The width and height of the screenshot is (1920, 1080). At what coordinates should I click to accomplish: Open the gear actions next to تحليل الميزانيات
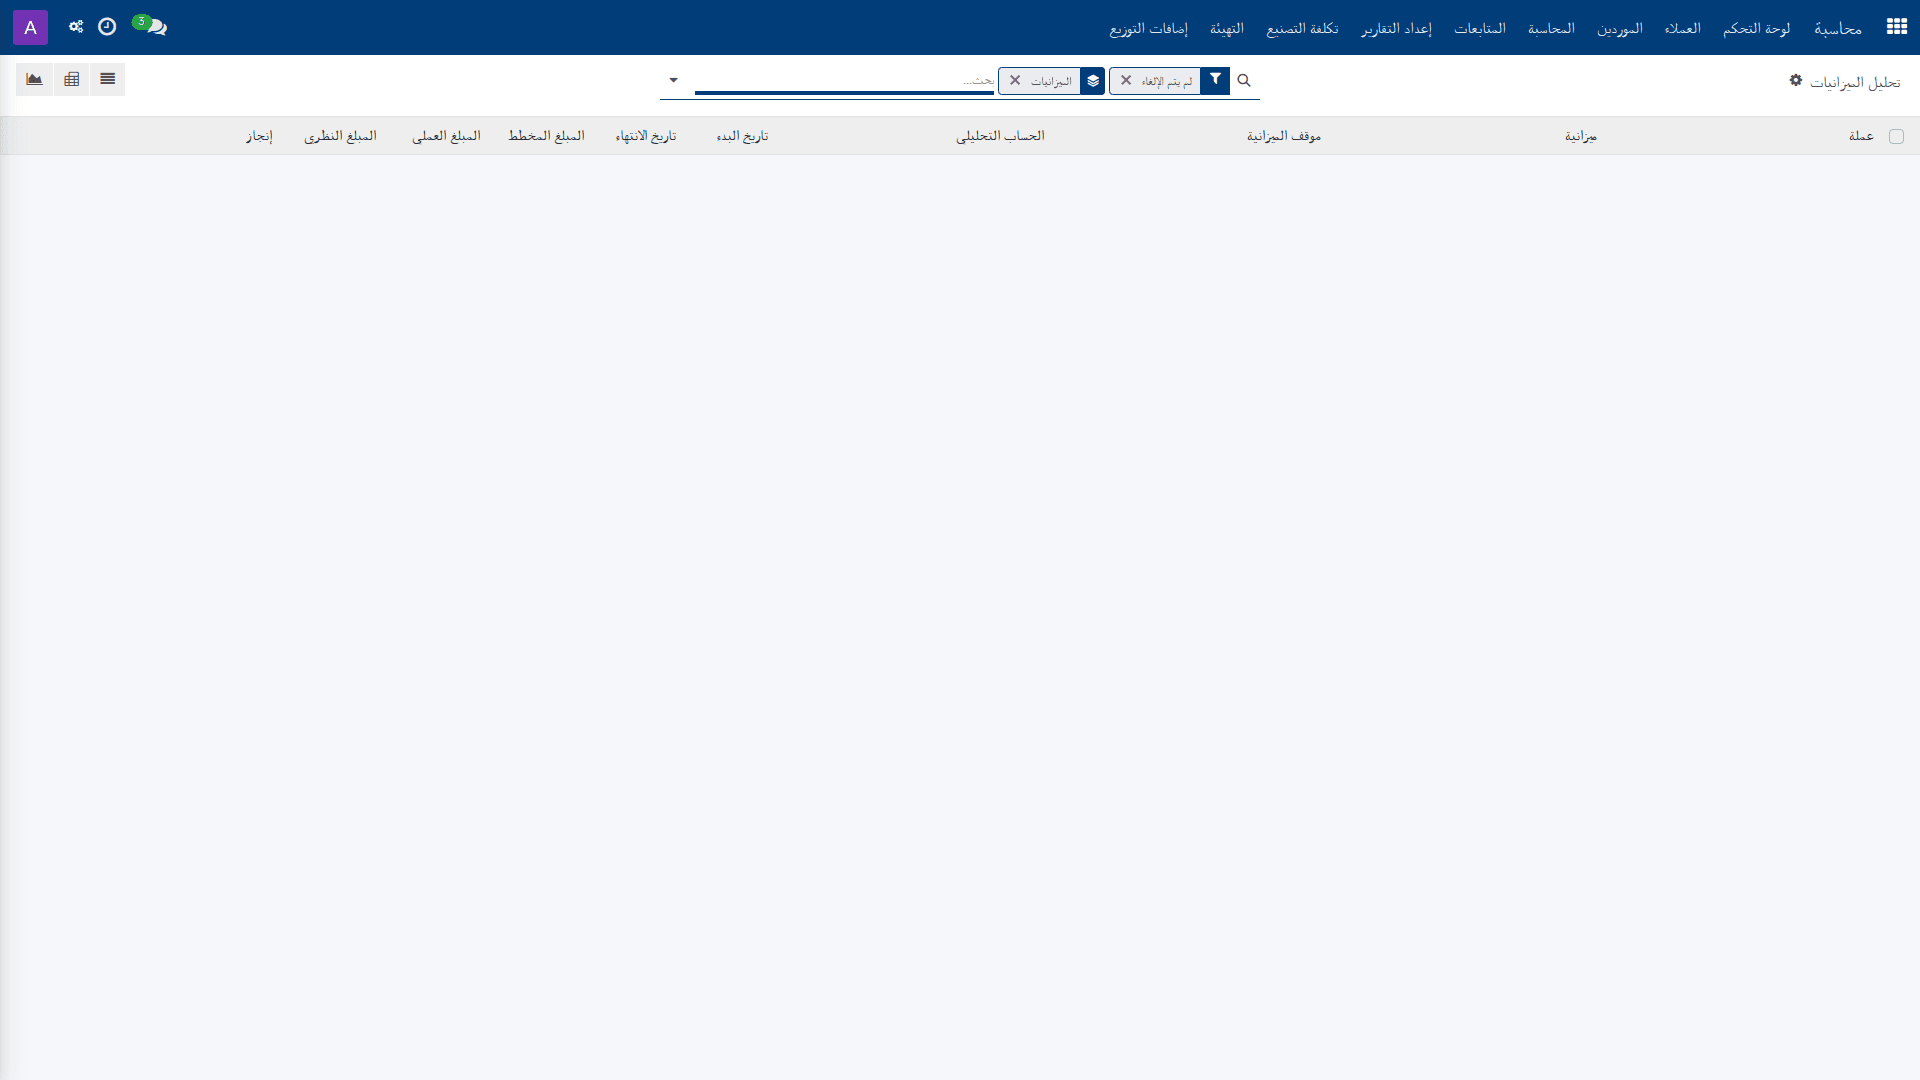click(1796, 80)
